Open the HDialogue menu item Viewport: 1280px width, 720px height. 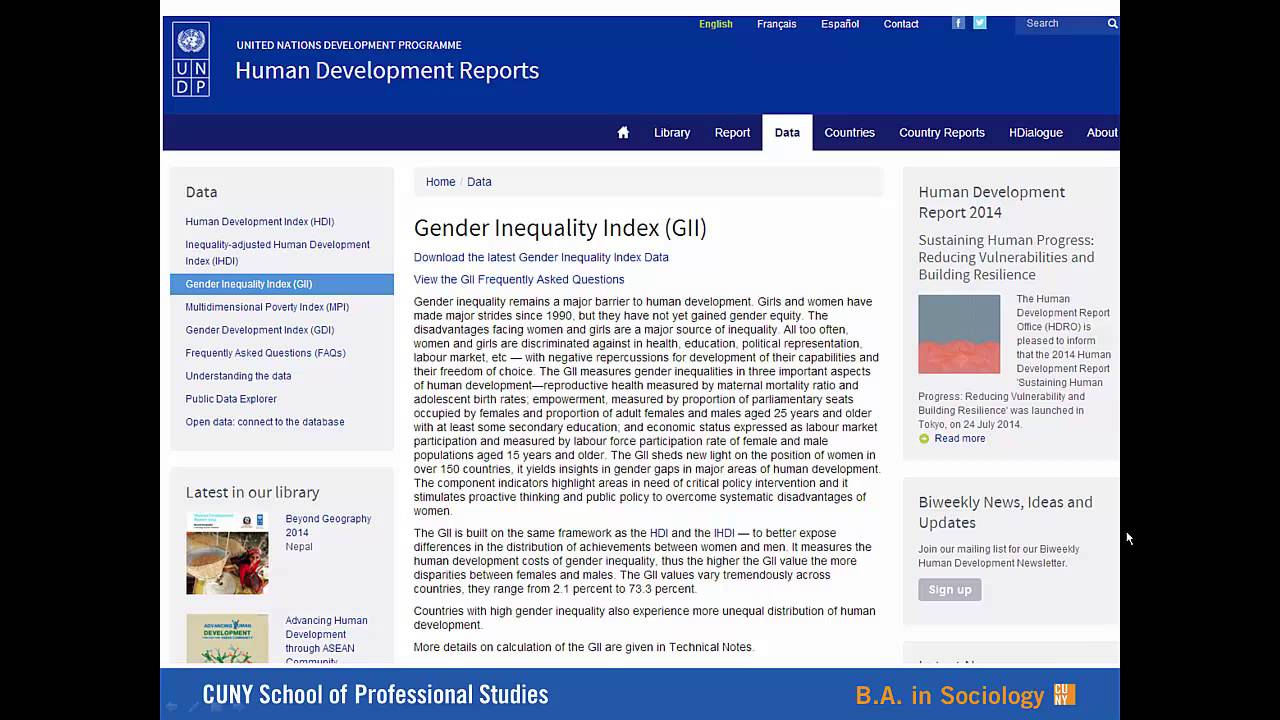coord(1036,132)
